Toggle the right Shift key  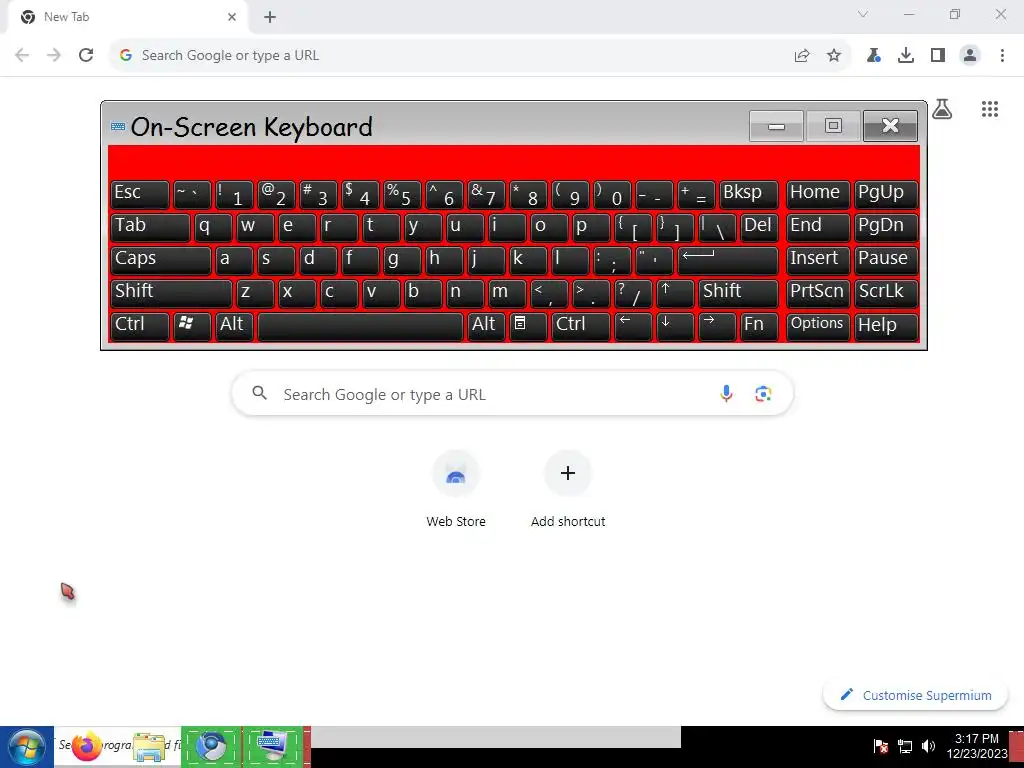(739, 293)
